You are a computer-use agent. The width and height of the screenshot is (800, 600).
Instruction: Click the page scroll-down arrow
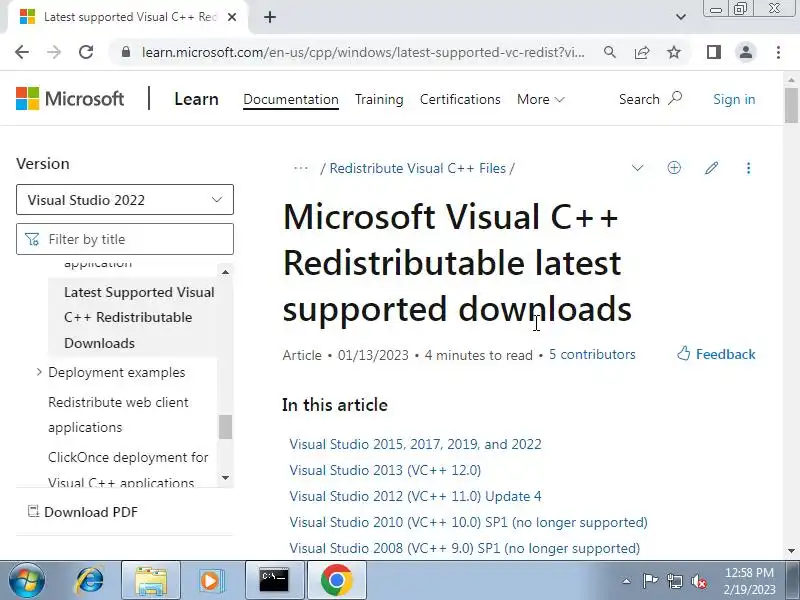[x=791, y=551]
